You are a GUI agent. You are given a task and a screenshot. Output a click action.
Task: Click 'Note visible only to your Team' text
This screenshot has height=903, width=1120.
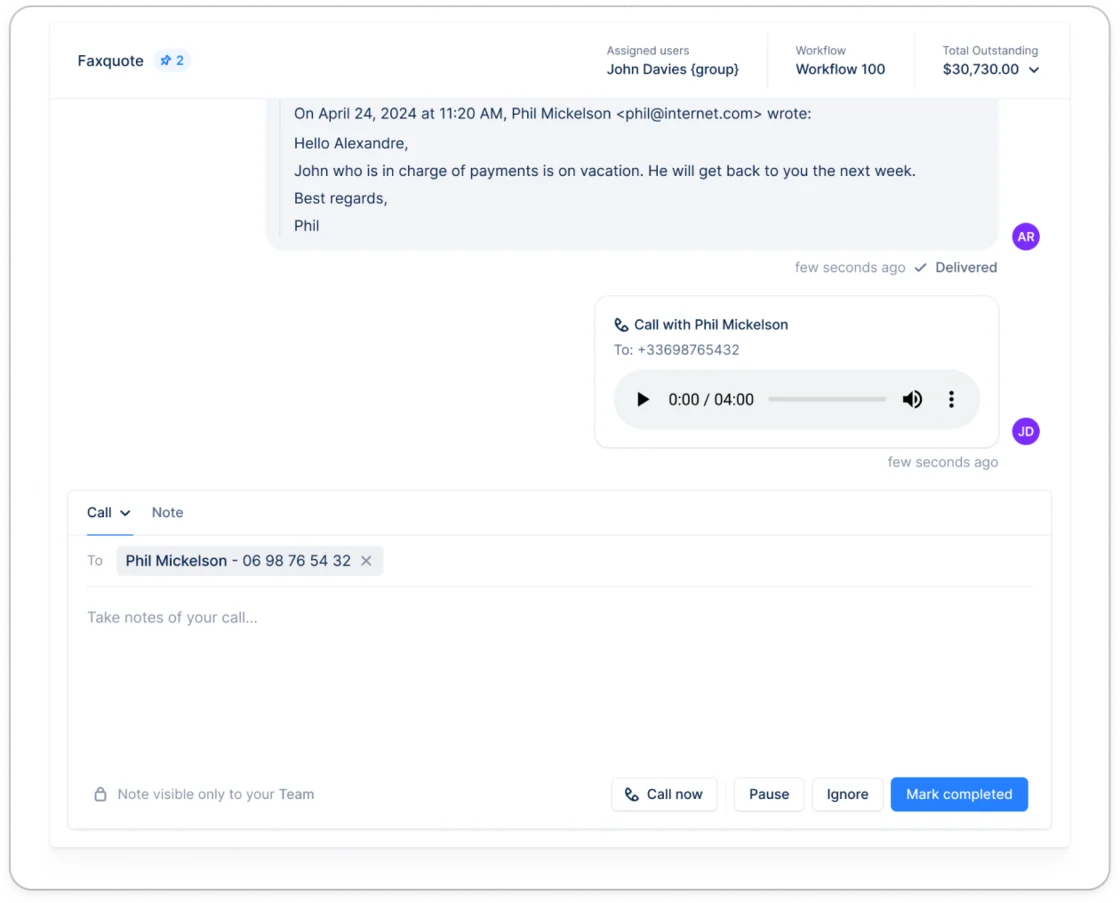[x=216, y=794]
